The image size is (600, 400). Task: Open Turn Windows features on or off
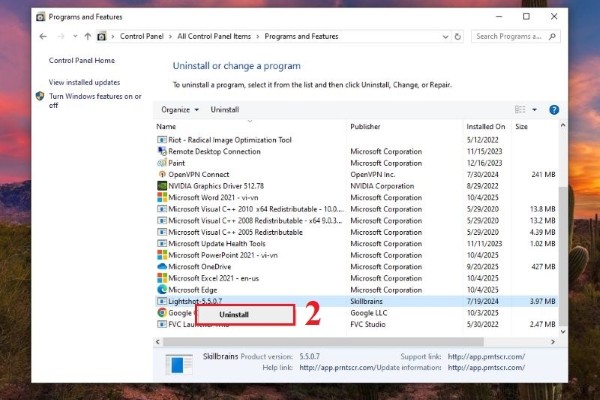pyautogui.click(x=95, y=101)
